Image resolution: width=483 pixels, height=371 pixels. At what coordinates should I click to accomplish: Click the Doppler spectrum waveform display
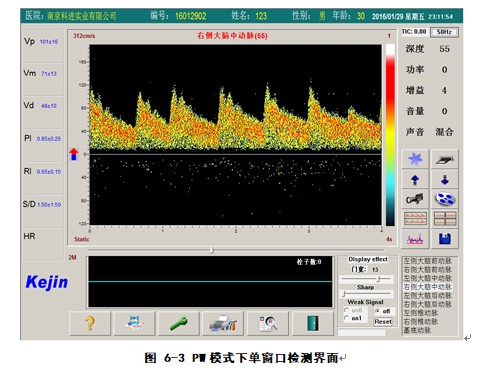click(x=236, y=135)
